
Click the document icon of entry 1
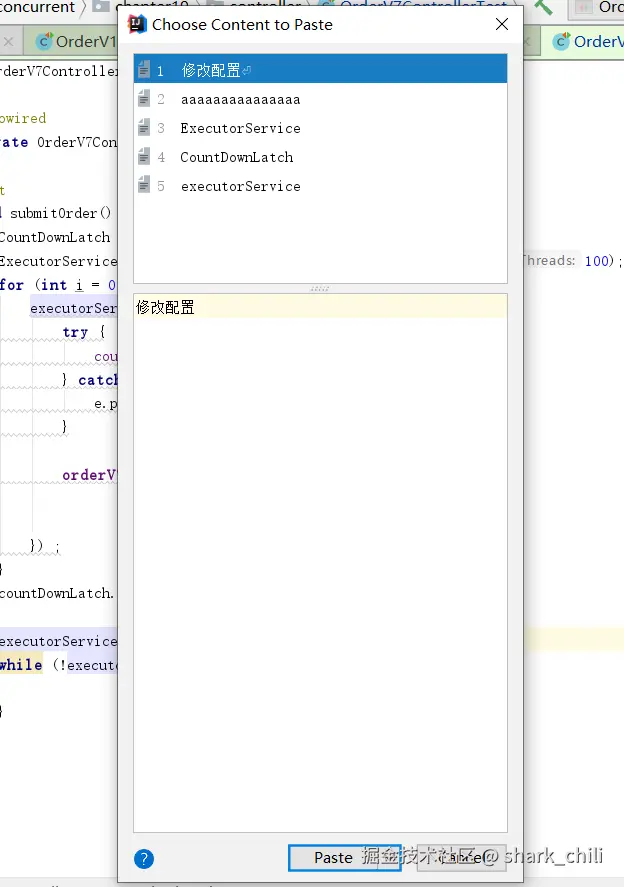[x=144, y=69]
